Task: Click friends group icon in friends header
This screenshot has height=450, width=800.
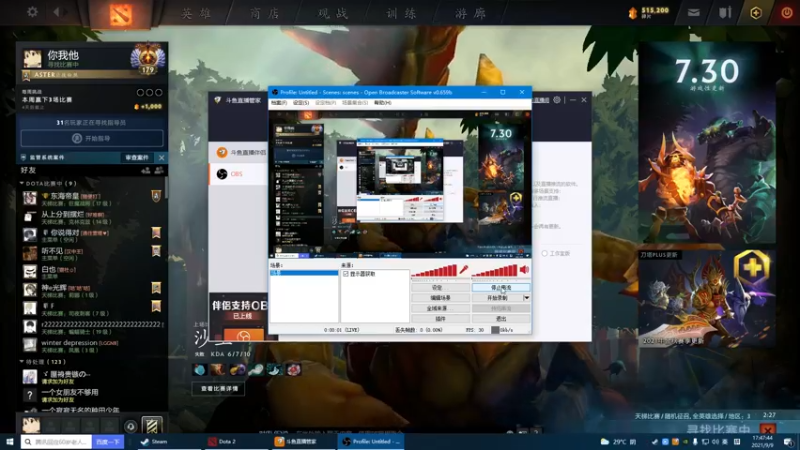Action: point(159,170)
